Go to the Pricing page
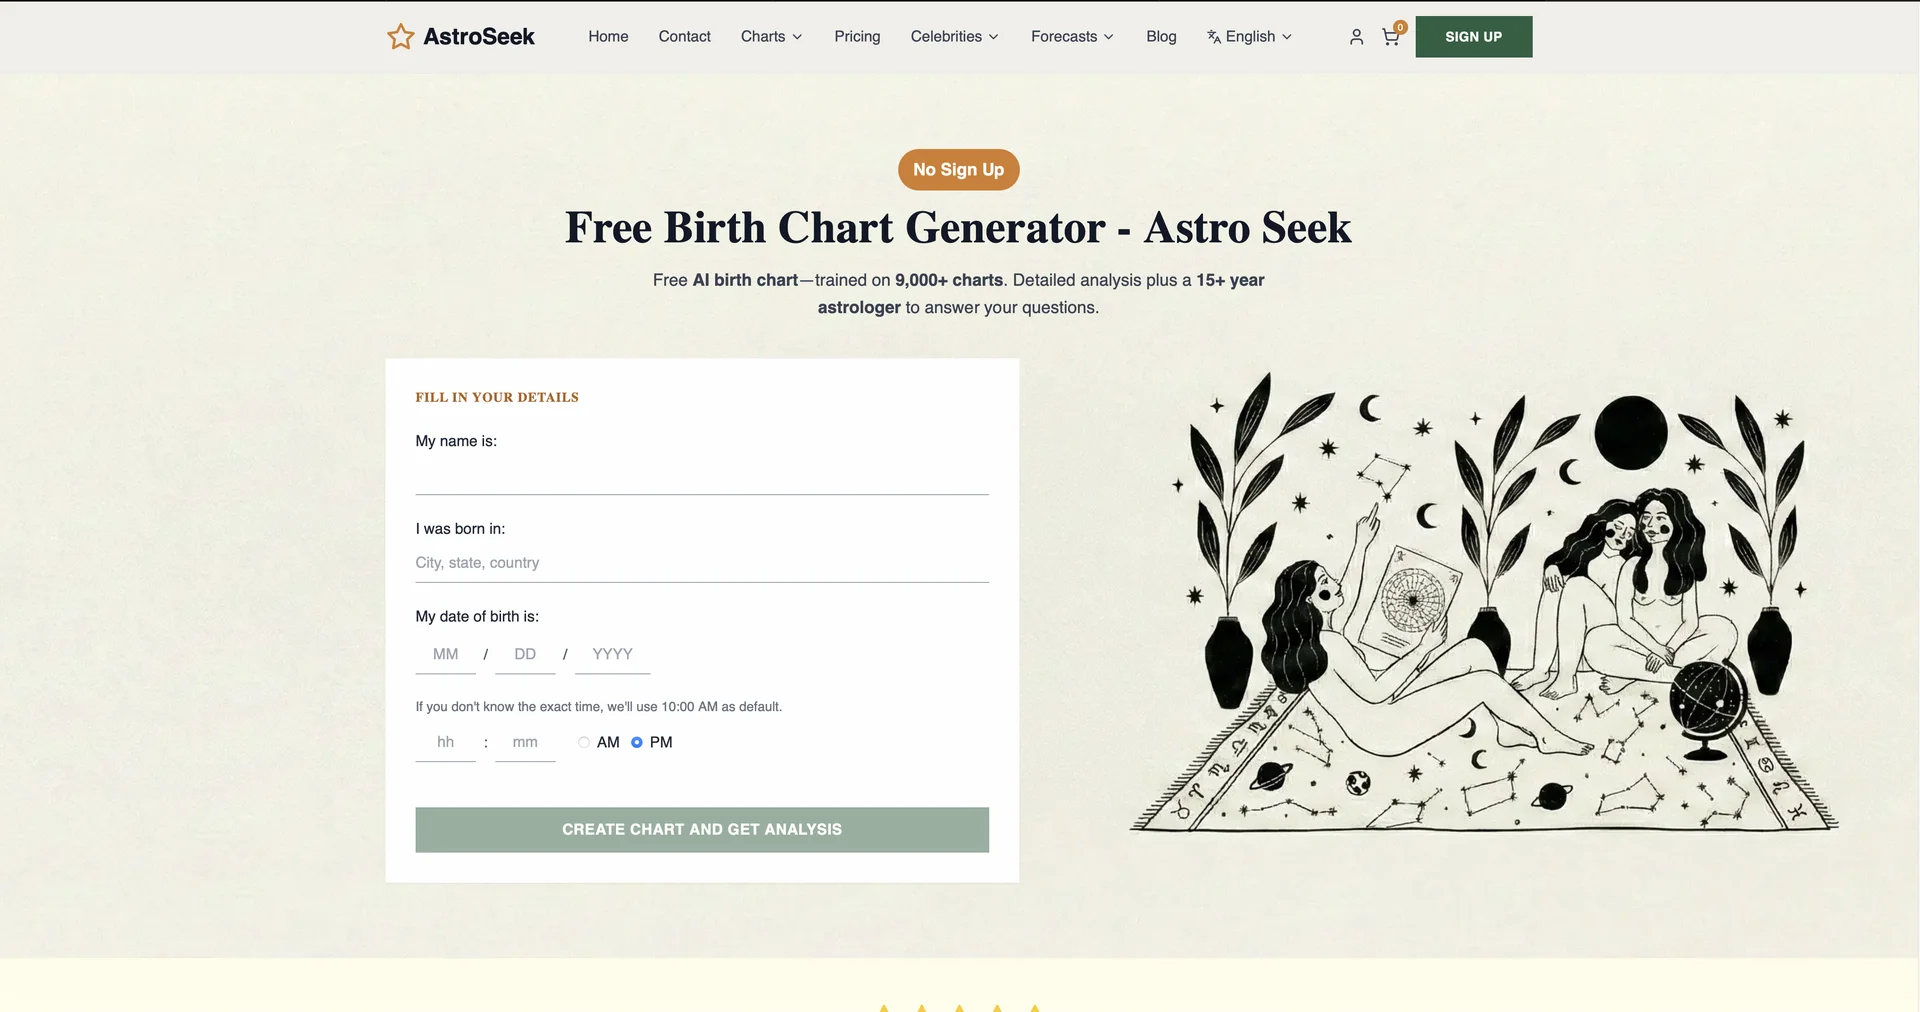 [x=857, y=36]
